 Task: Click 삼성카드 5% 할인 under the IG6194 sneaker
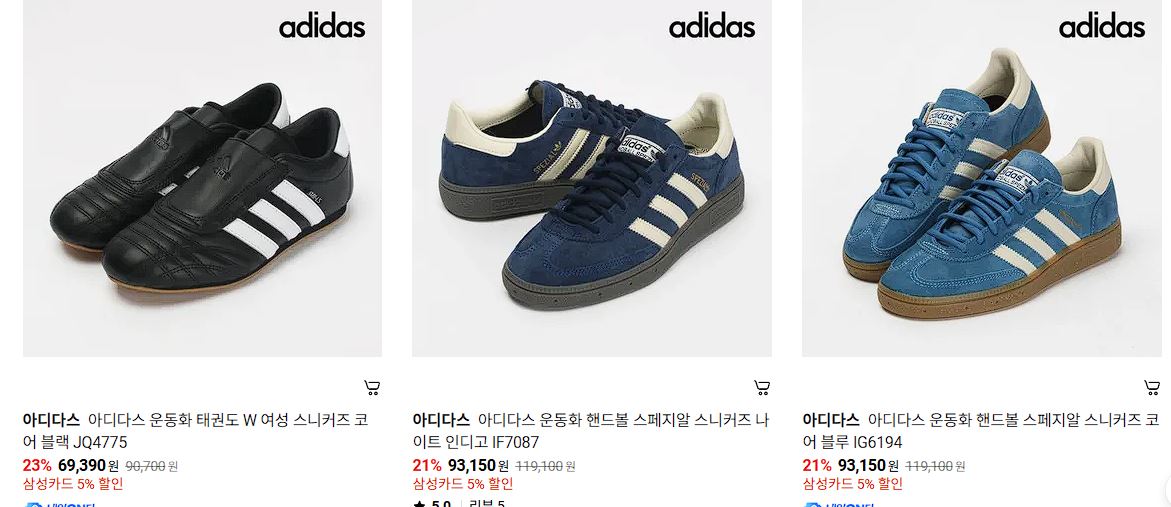(852, 484)
